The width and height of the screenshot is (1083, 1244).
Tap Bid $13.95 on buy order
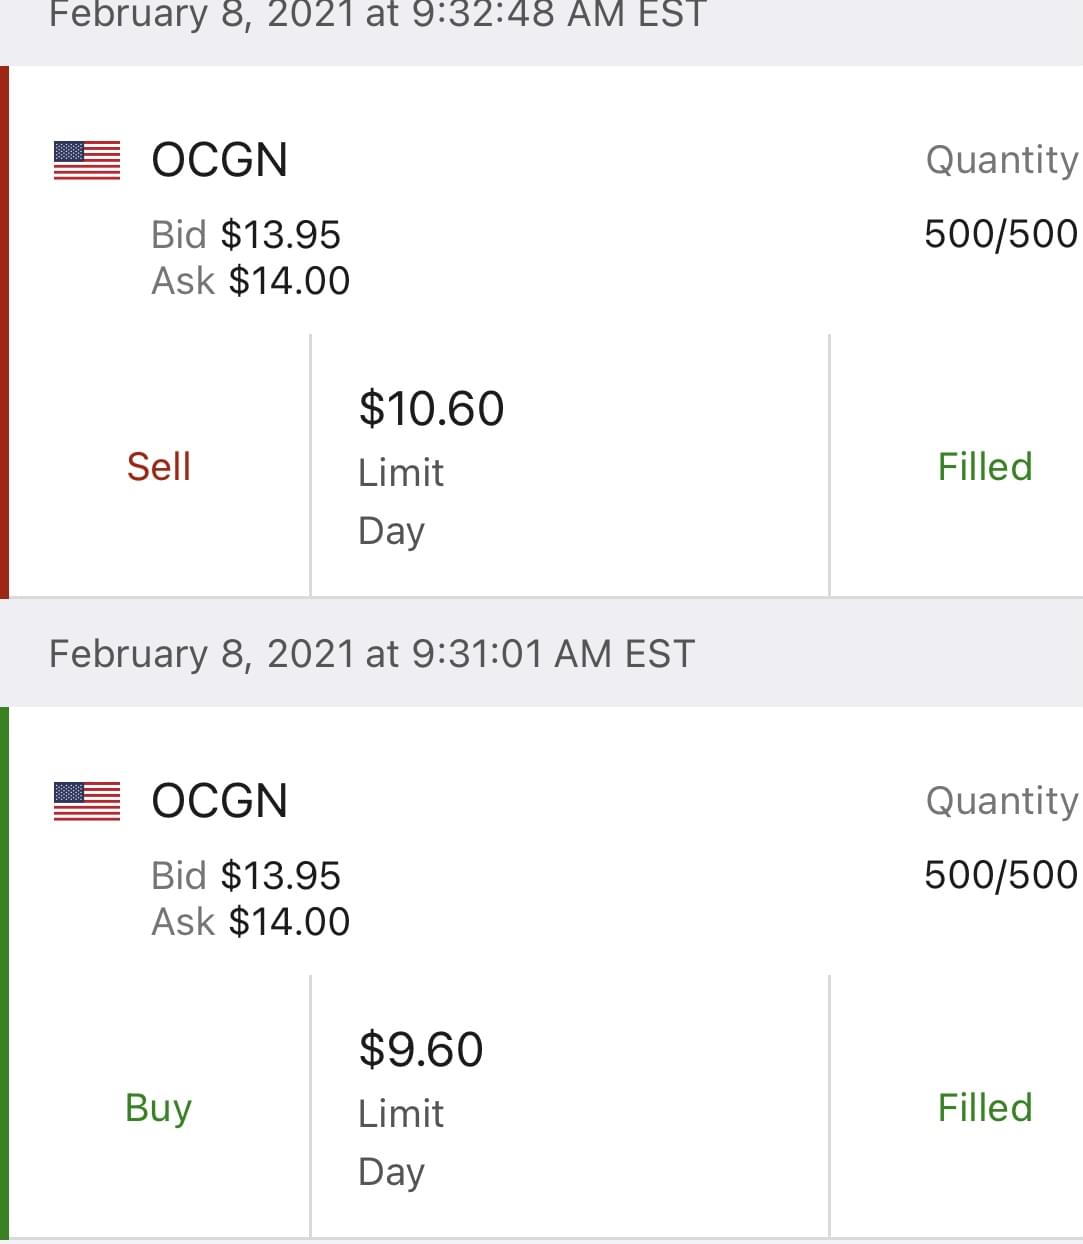click(x=246, y=876)
